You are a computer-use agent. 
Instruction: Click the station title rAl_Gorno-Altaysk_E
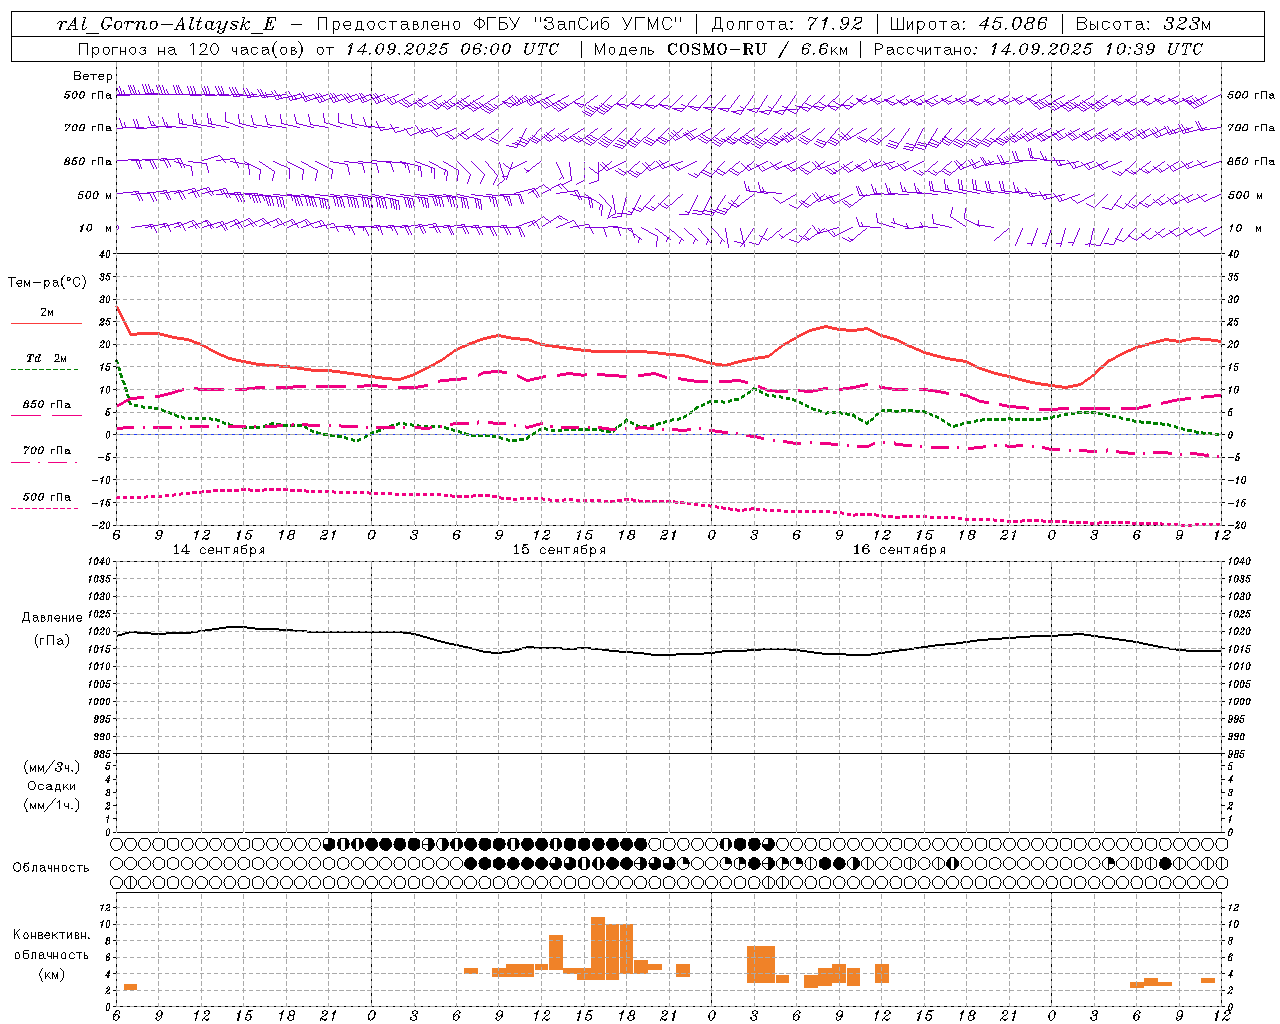pyautogui.click(x=166, y=24)
